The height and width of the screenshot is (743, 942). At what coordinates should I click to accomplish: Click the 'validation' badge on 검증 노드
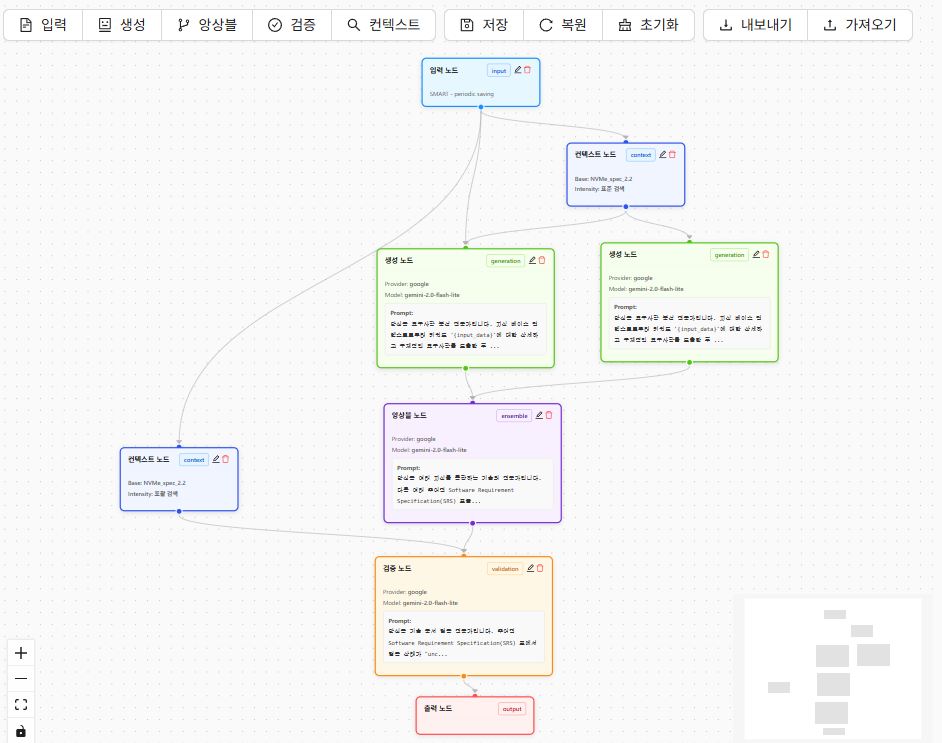505,569
